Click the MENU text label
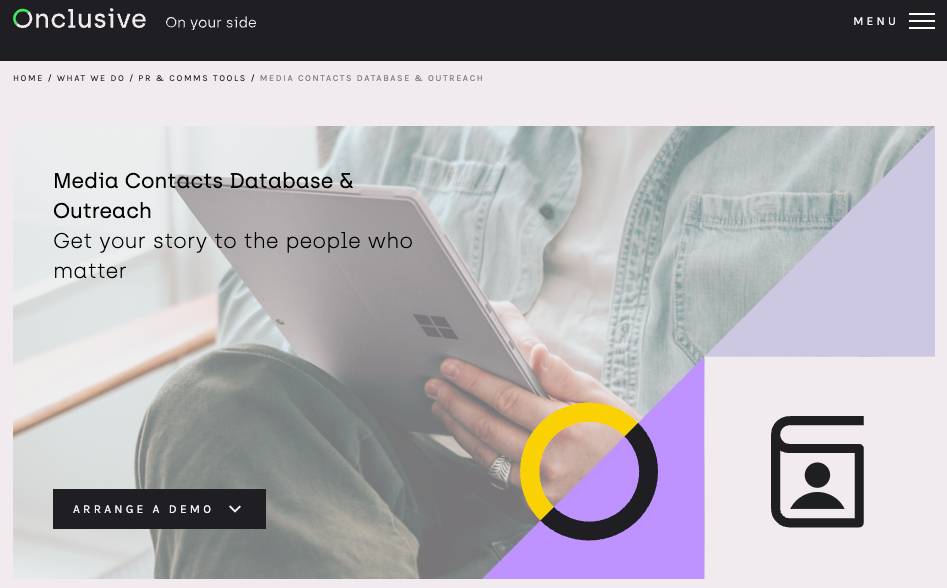Image resolution: width=947 pixels, height=588 pixels. click(875, 21)
